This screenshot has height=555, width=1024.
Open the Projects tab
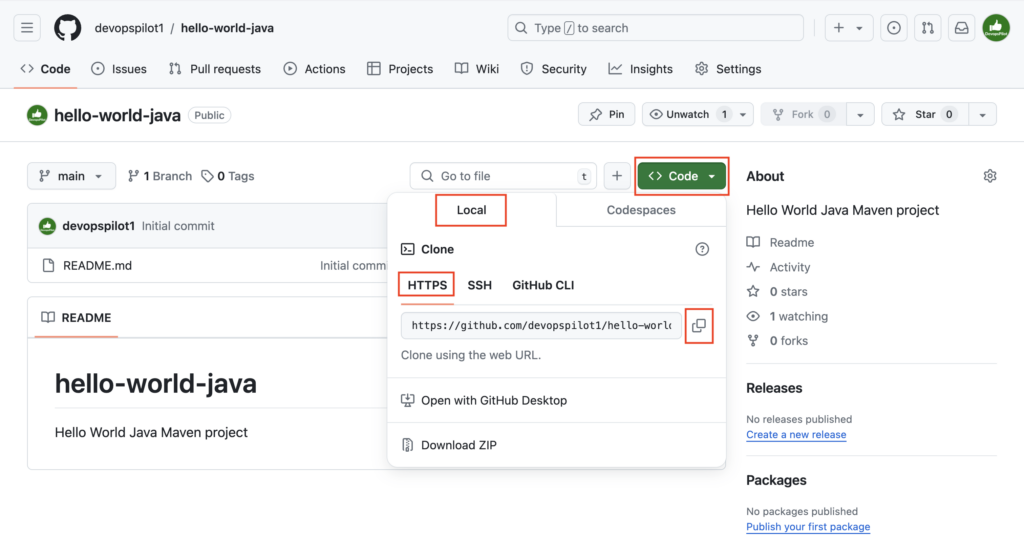[x=400, y=69]
